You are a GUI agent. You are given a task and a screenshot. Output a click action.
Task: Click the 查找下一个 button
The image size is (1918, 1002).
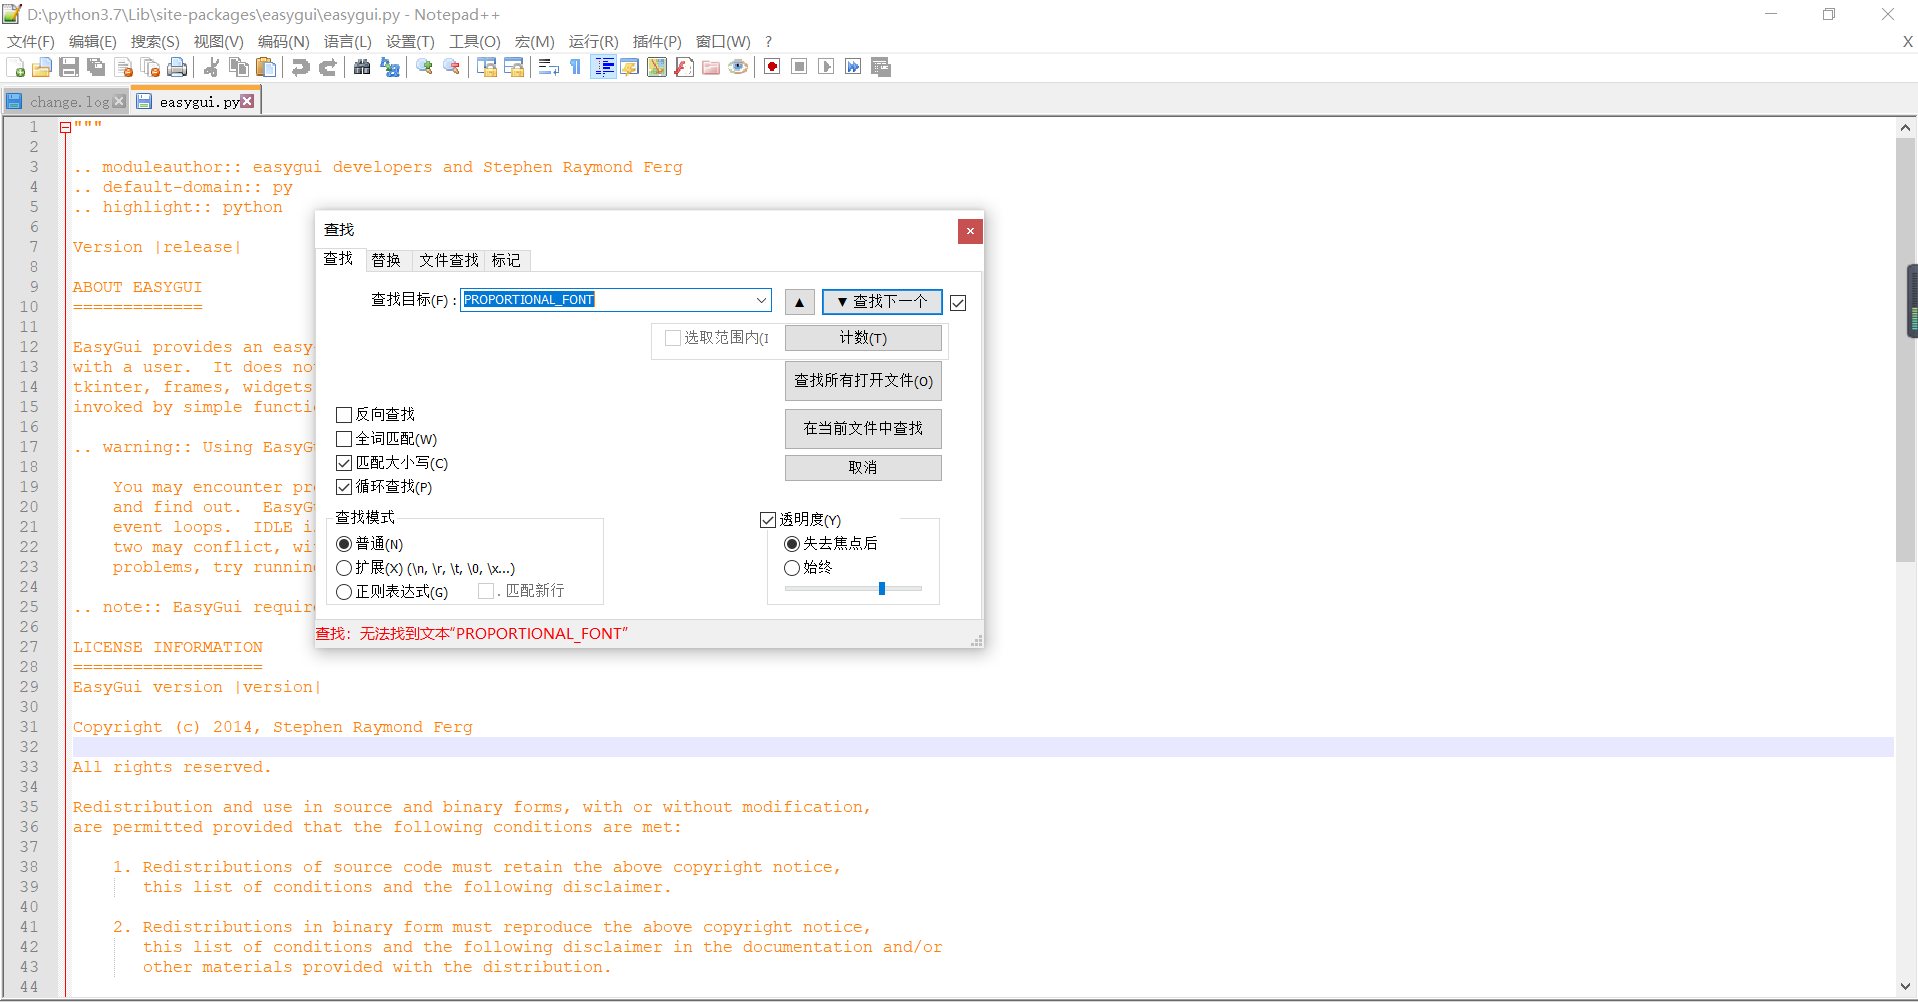point(882,302)
